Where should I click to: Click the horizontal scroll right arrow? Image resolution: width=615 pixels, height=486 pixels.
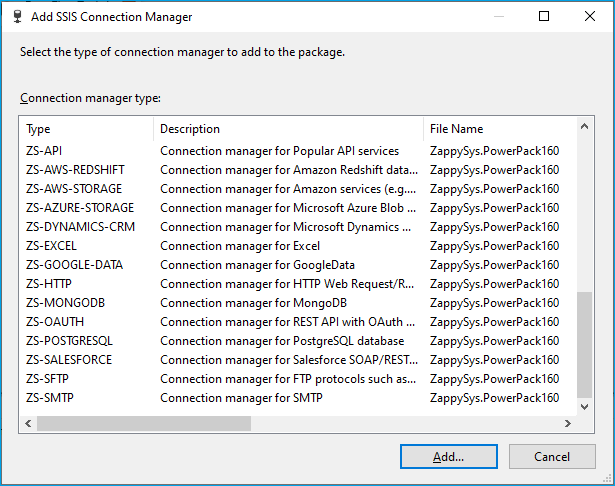[568, 423]
